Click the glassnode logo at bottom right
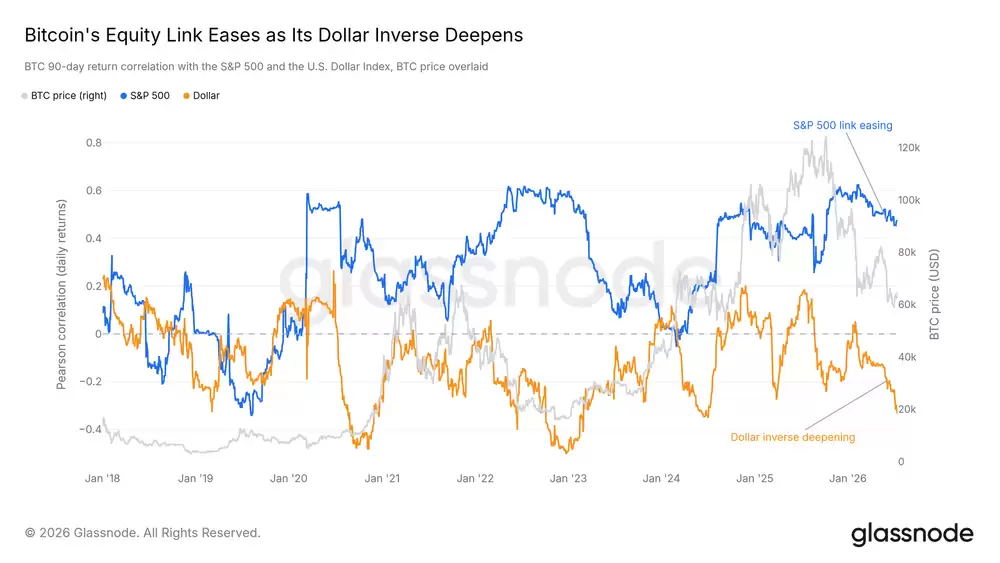 click(912, 534)
